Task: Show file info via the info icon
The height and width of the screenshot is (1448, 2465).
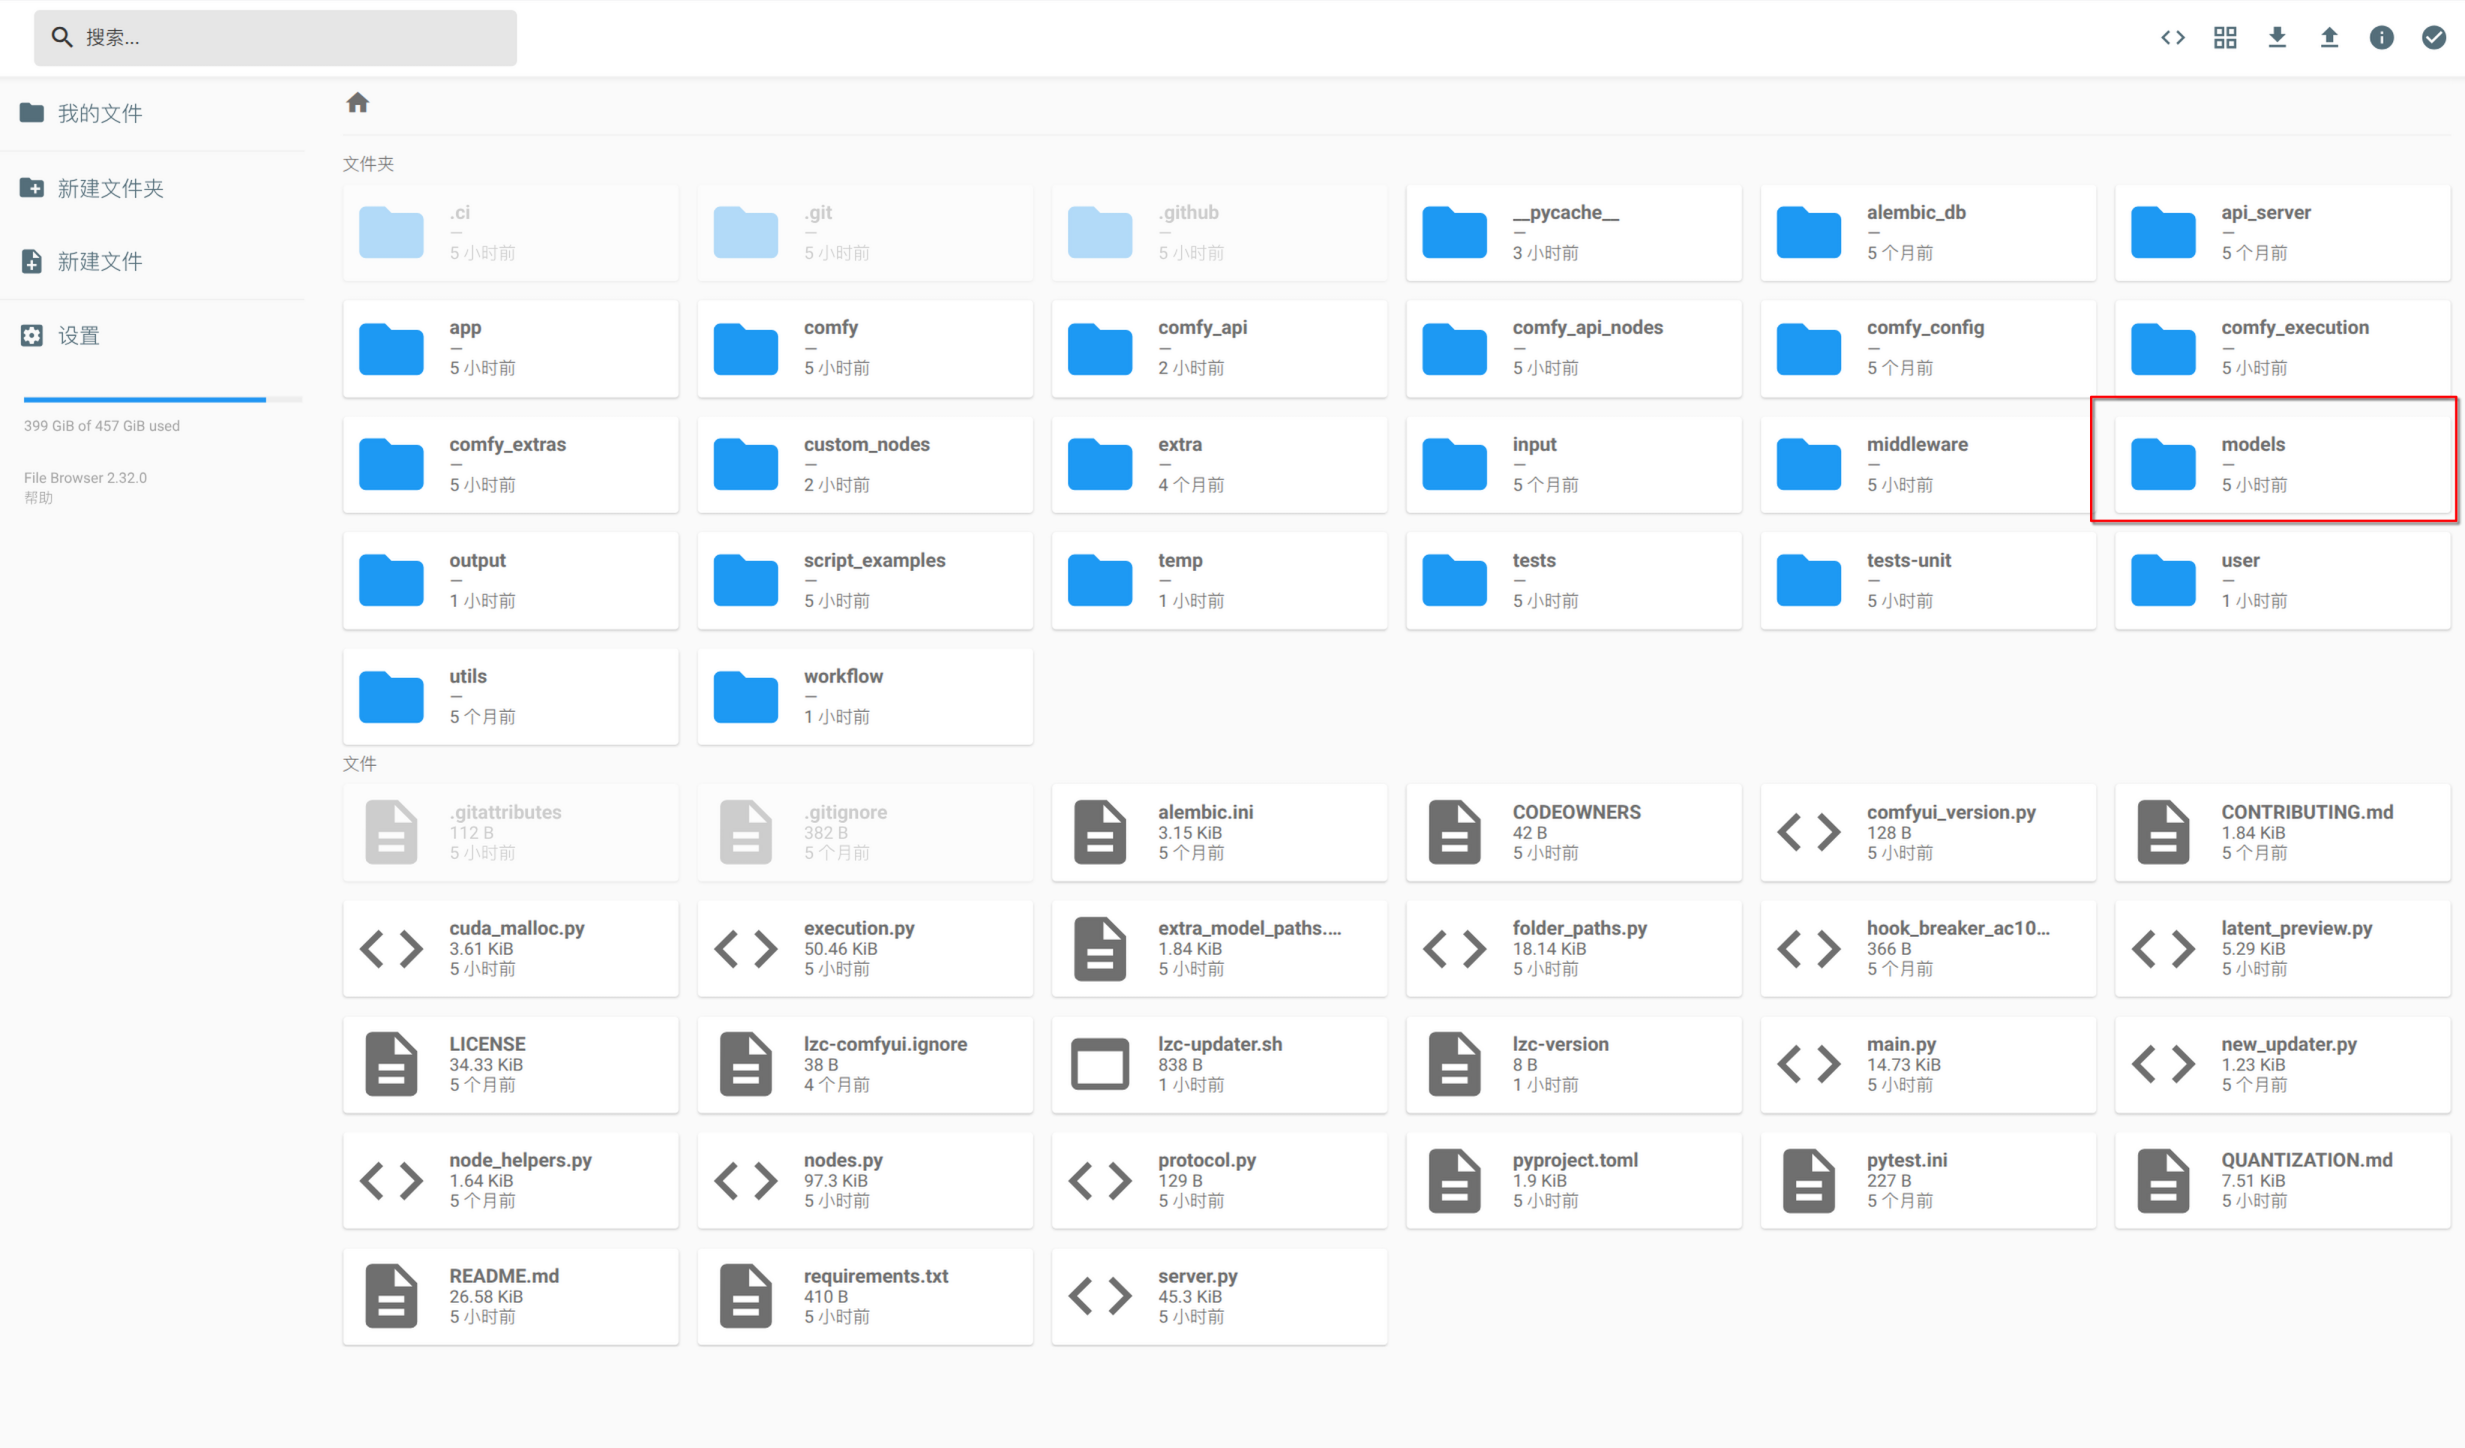Action: coord(2381,38)
